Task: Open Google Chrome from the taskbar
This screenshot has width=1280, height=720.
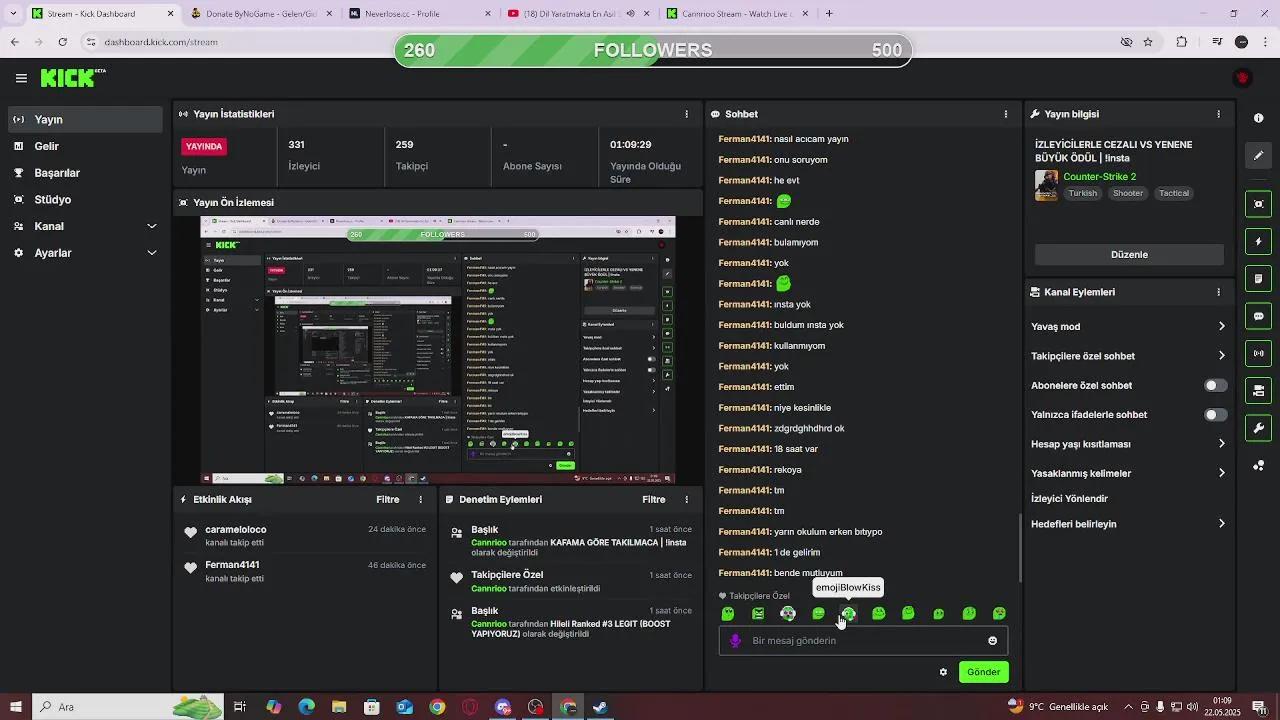Action: 437,707
